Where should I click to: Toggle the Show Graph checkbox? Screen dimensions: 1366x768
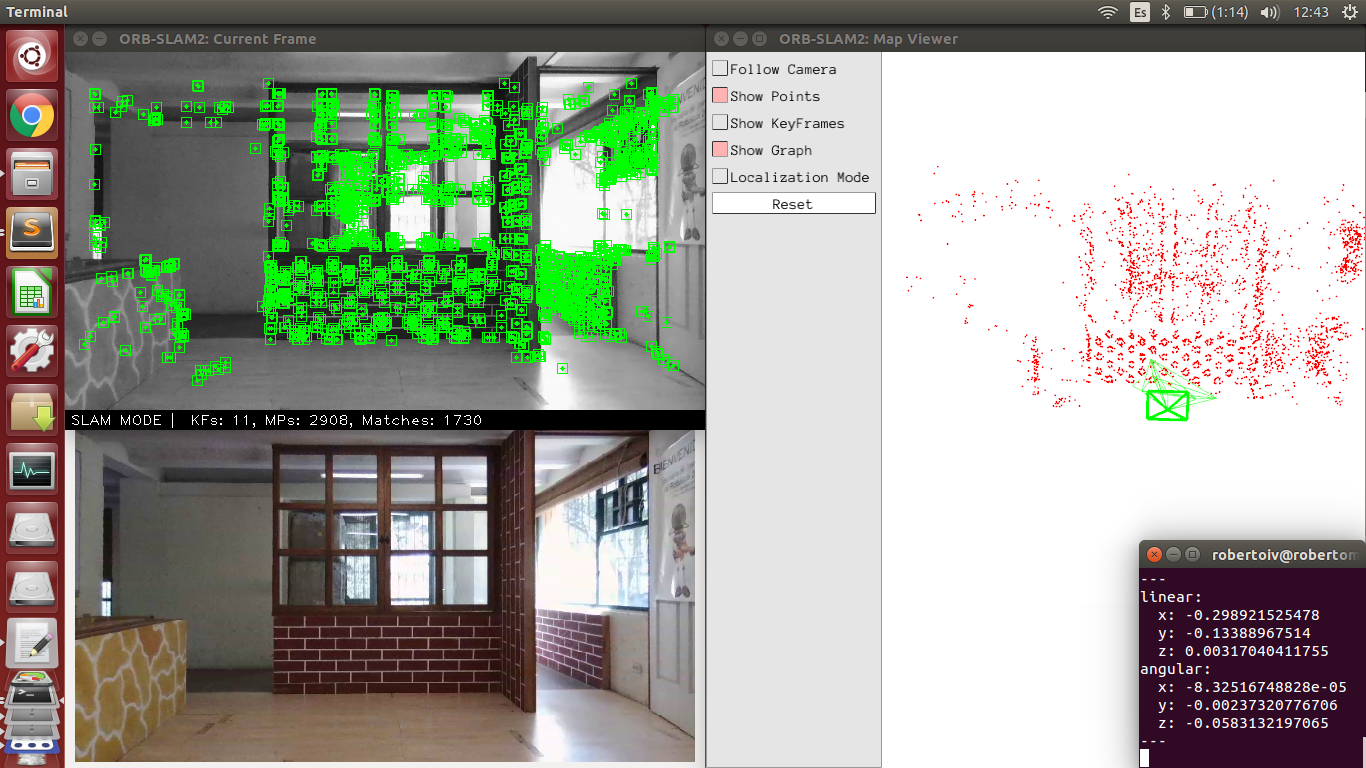tap(720, 149)
